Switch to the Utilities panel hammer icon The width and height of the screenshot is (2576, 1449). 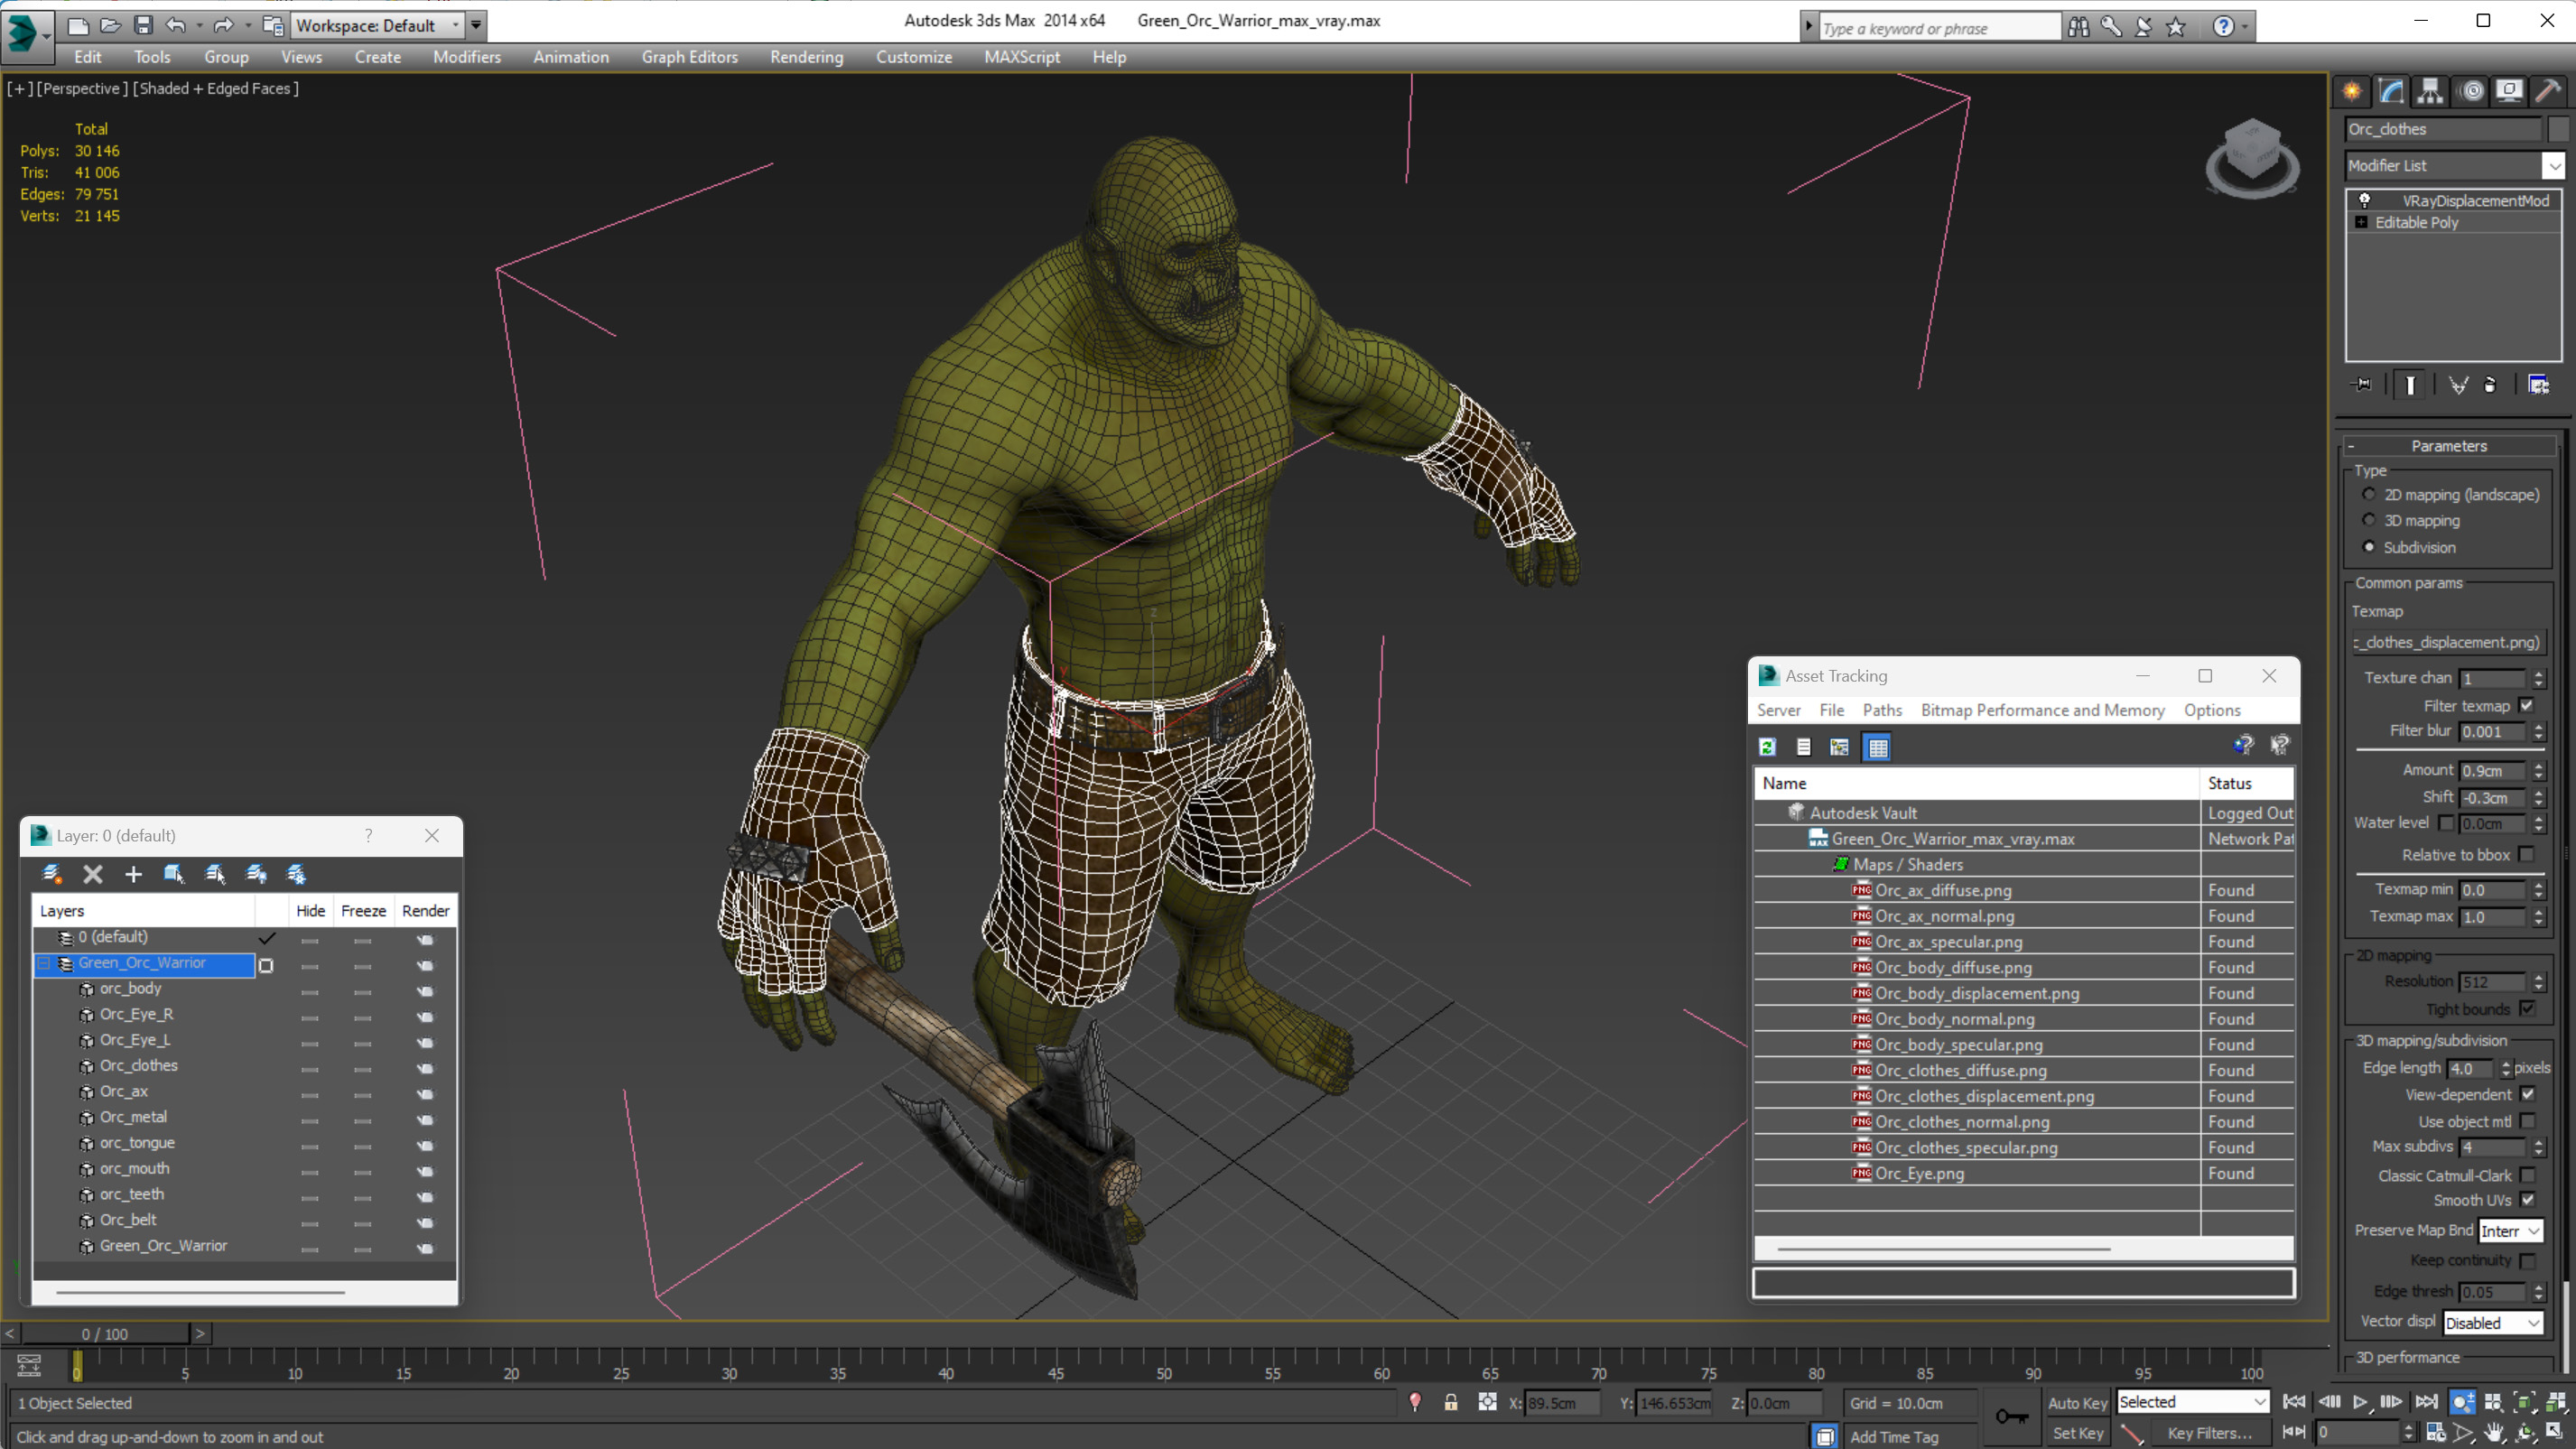(x=2547, y=92)
